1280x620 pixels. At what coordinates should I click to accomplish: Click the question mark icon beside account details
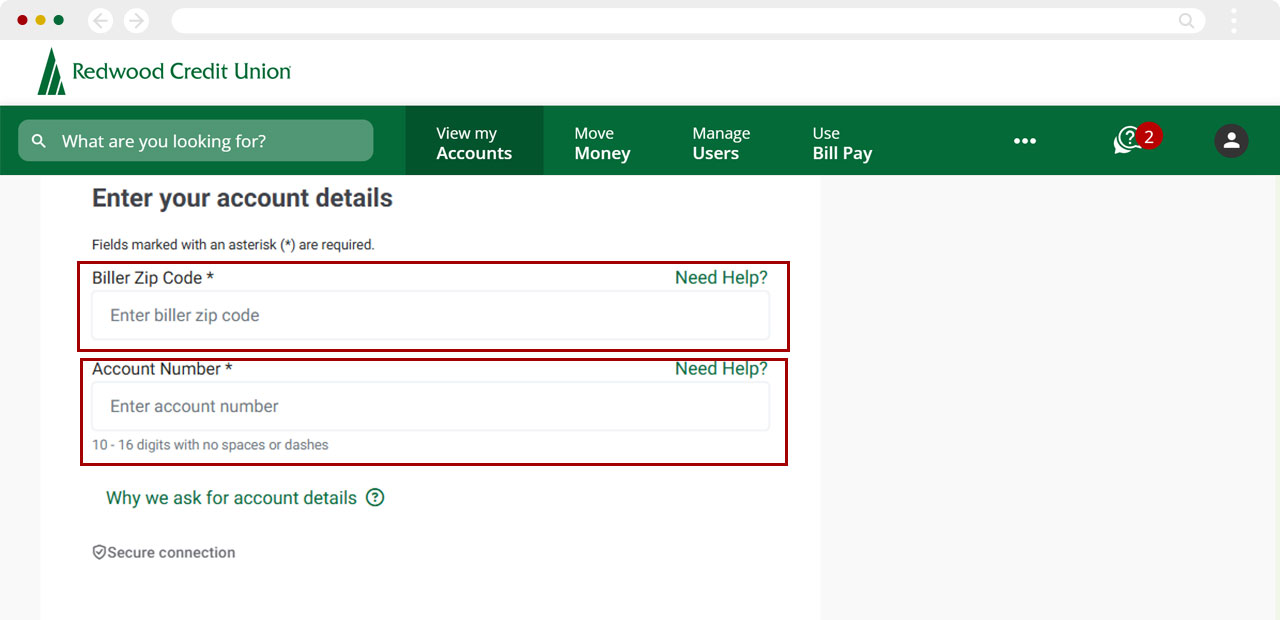375,498
